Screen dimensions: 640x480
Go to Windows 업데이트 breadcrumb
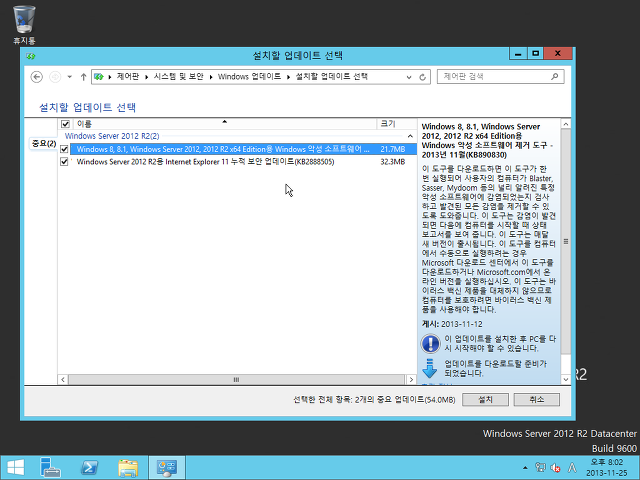click(x=249, y=76)
